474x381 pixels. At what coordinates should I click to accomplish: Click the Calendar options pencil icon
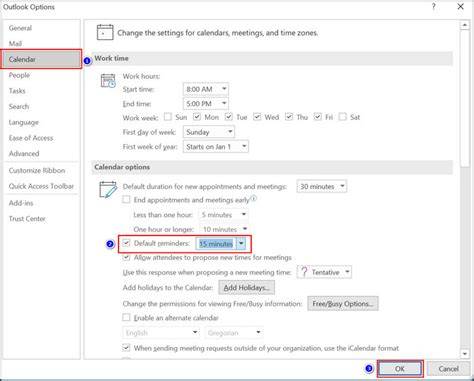(x=108, y=189)
